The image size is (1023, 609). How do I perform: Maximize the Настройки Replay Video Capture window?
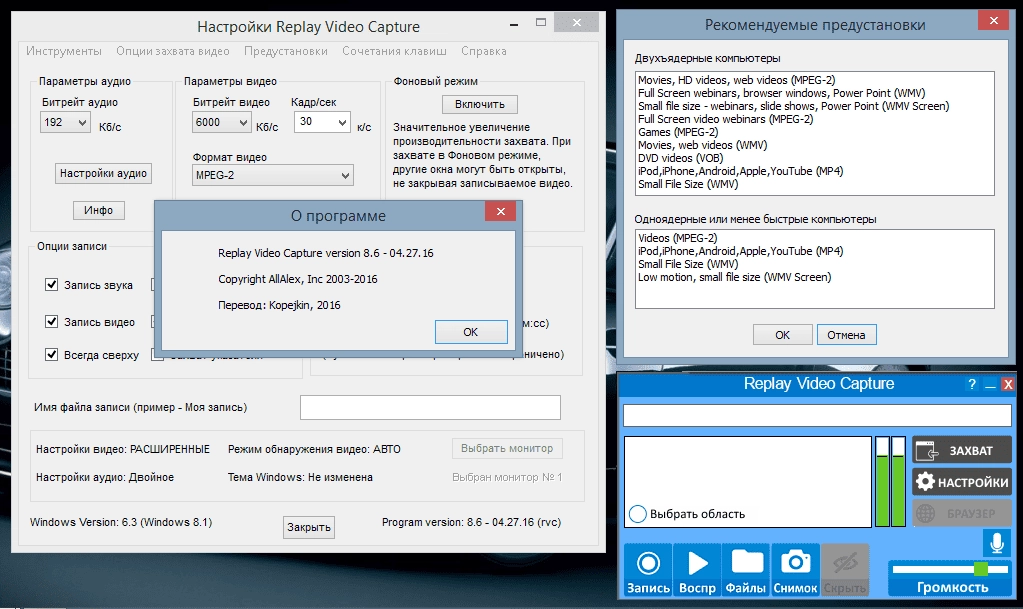coord(540,22)
